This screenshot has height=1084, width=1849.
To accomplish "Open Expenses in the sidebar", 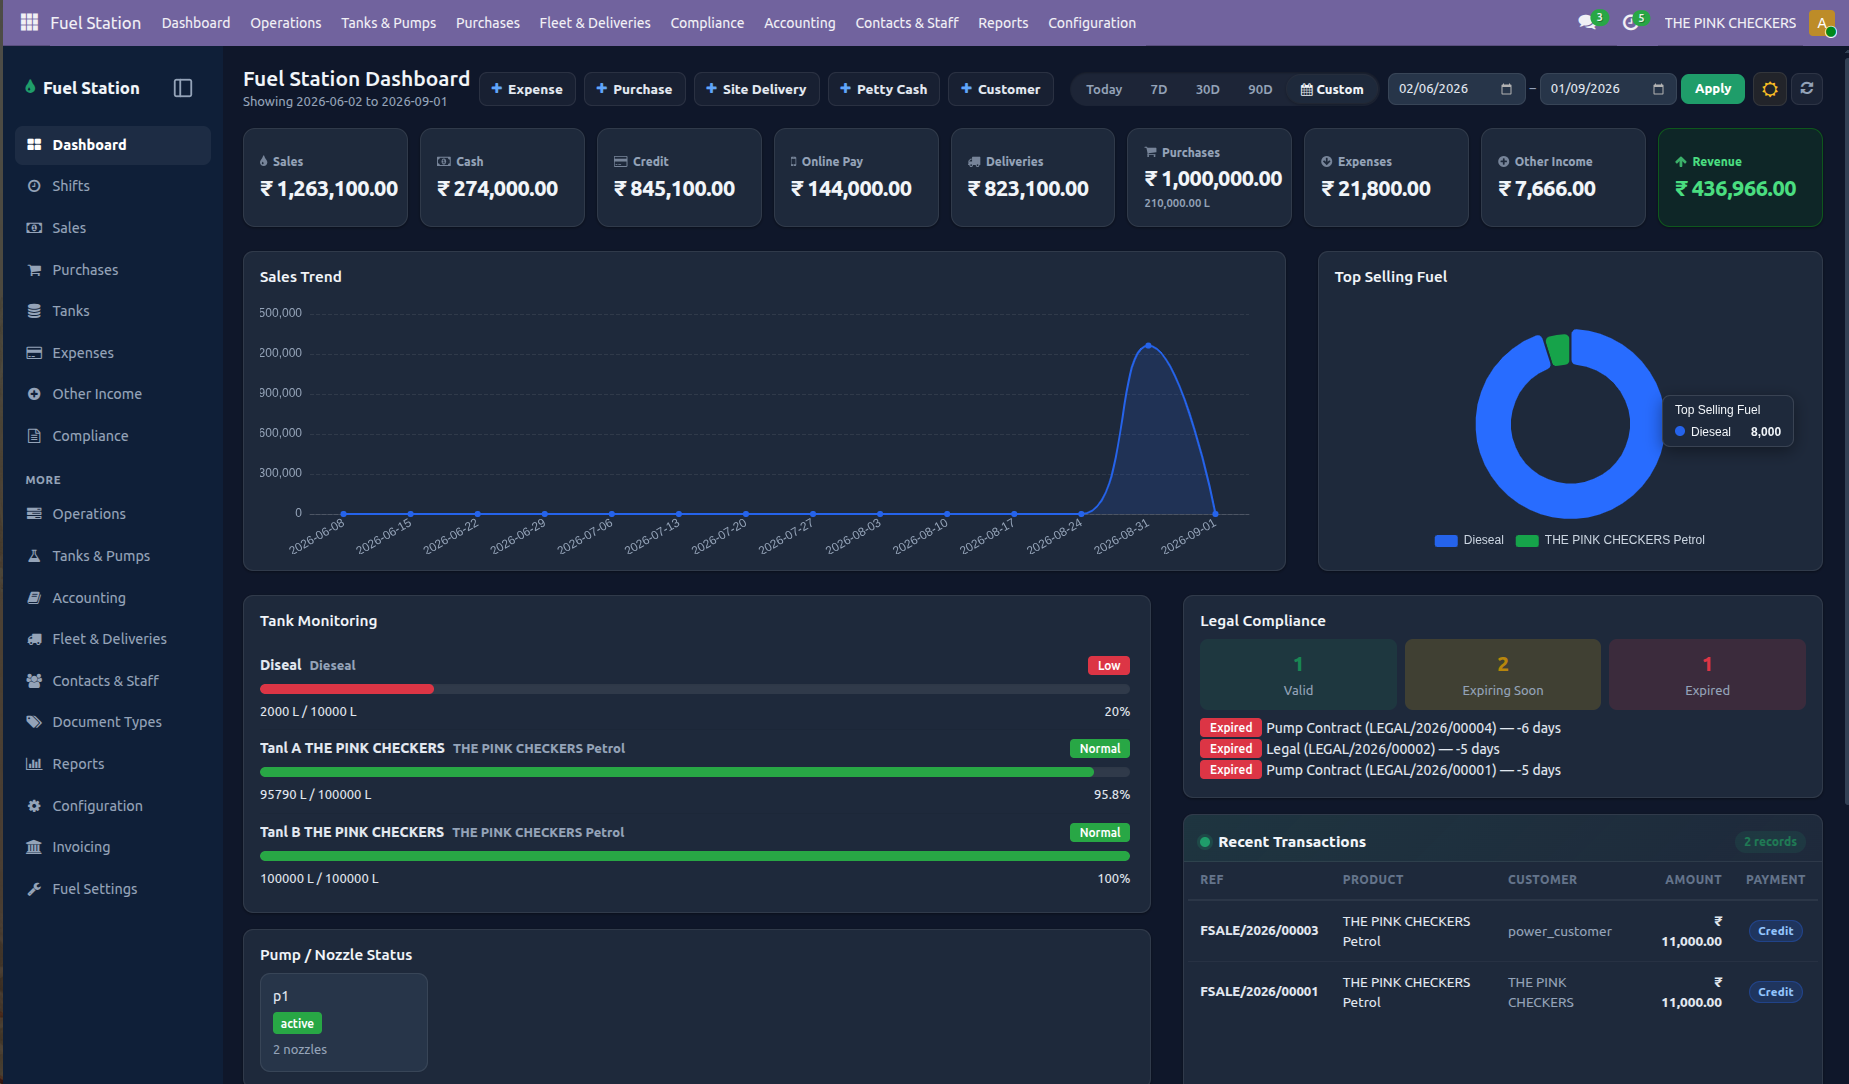I will [x=113, y=353].
